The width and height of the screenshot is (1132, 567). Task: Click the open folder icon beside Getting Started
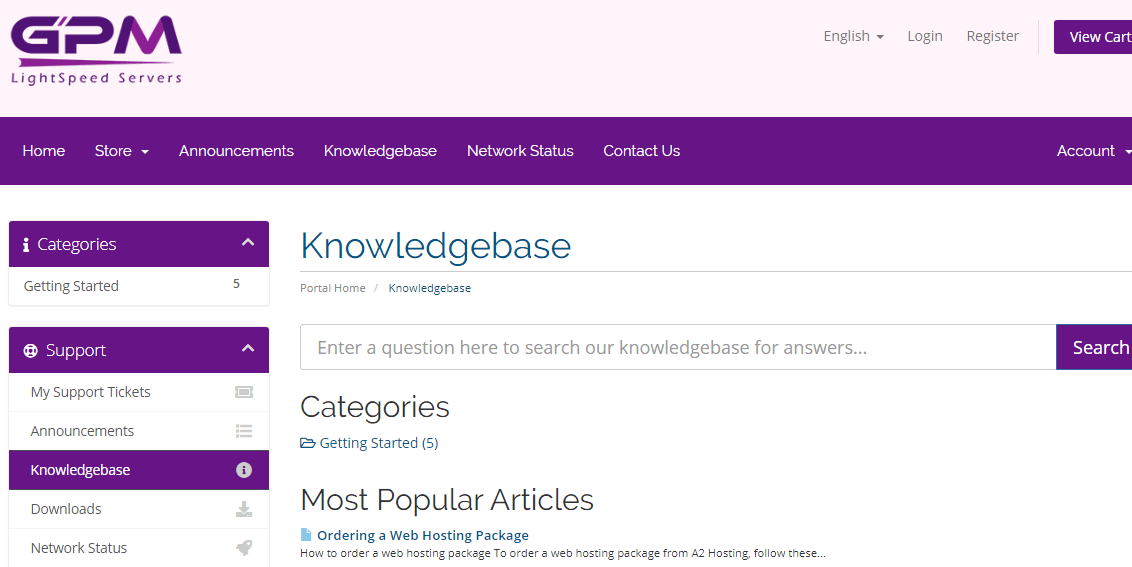coord(308,443)
